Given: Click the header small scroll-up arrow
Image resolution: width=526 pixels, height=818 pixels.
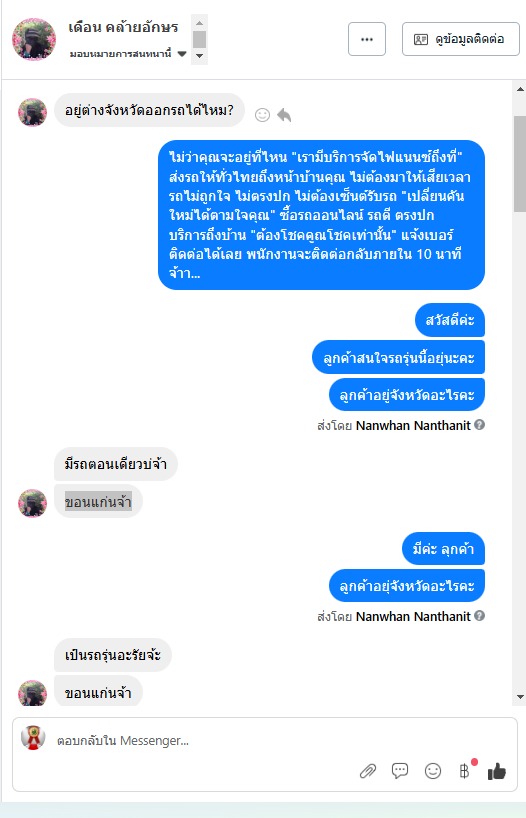Looking at the screenshot, I should [x=199, y=23].
